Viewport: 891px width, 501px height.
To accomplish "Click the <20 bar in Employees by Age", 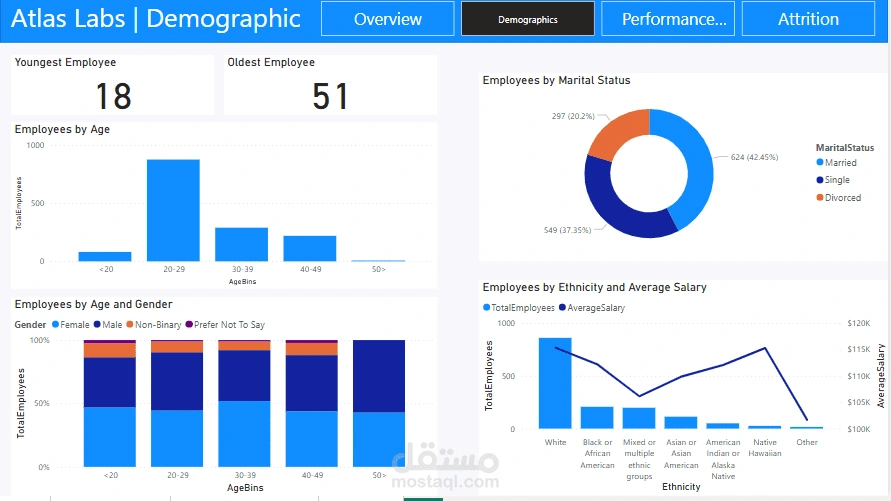I will [x=105, y=257].
